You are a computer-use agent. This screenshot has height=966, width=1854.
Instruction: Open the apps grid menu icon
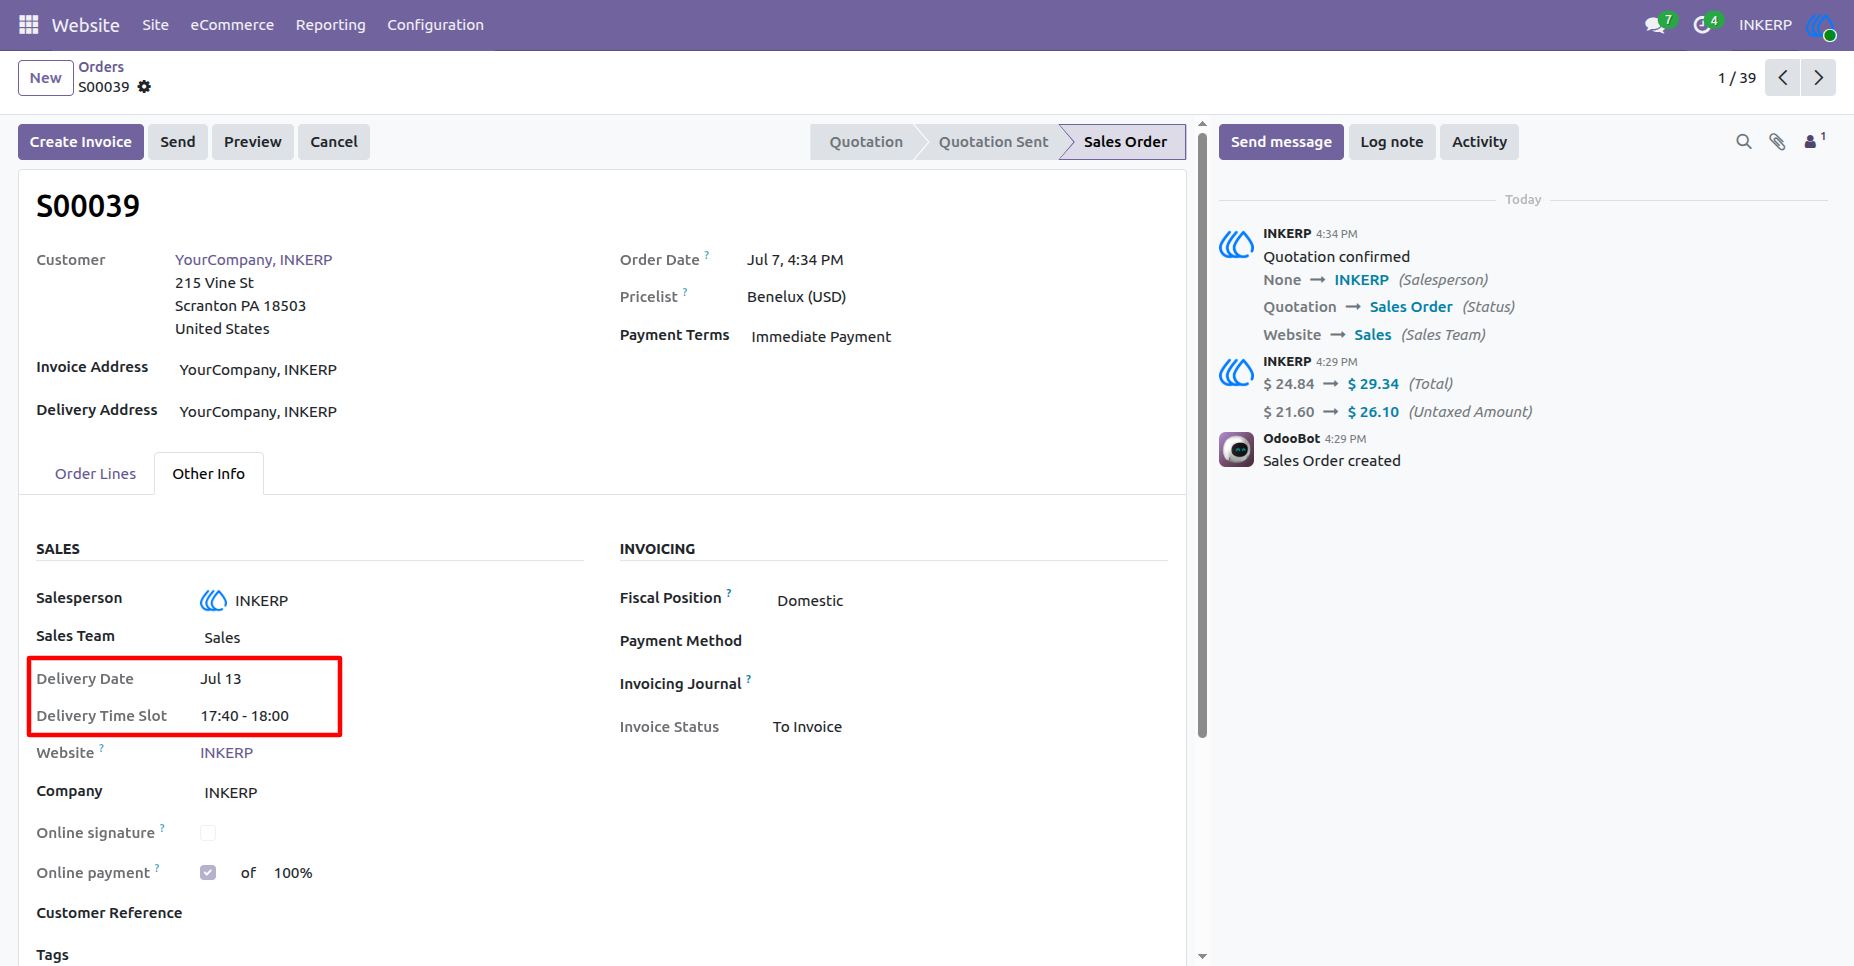click(x=29, y=25)
